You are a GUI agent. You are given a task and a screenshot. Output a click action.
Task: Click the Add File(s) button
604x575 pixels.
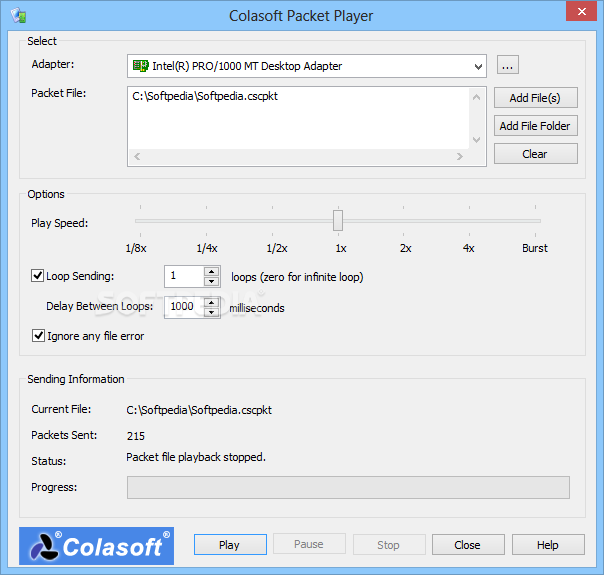[535, 98]
